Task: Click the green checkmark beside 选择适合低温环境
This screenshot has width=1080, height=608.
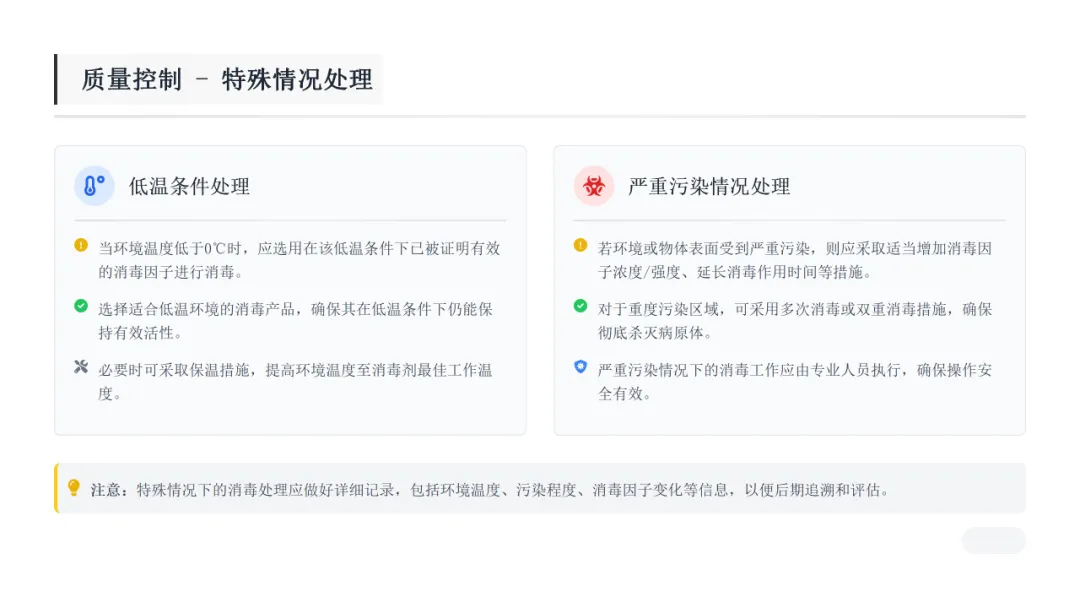Action: 81,306
